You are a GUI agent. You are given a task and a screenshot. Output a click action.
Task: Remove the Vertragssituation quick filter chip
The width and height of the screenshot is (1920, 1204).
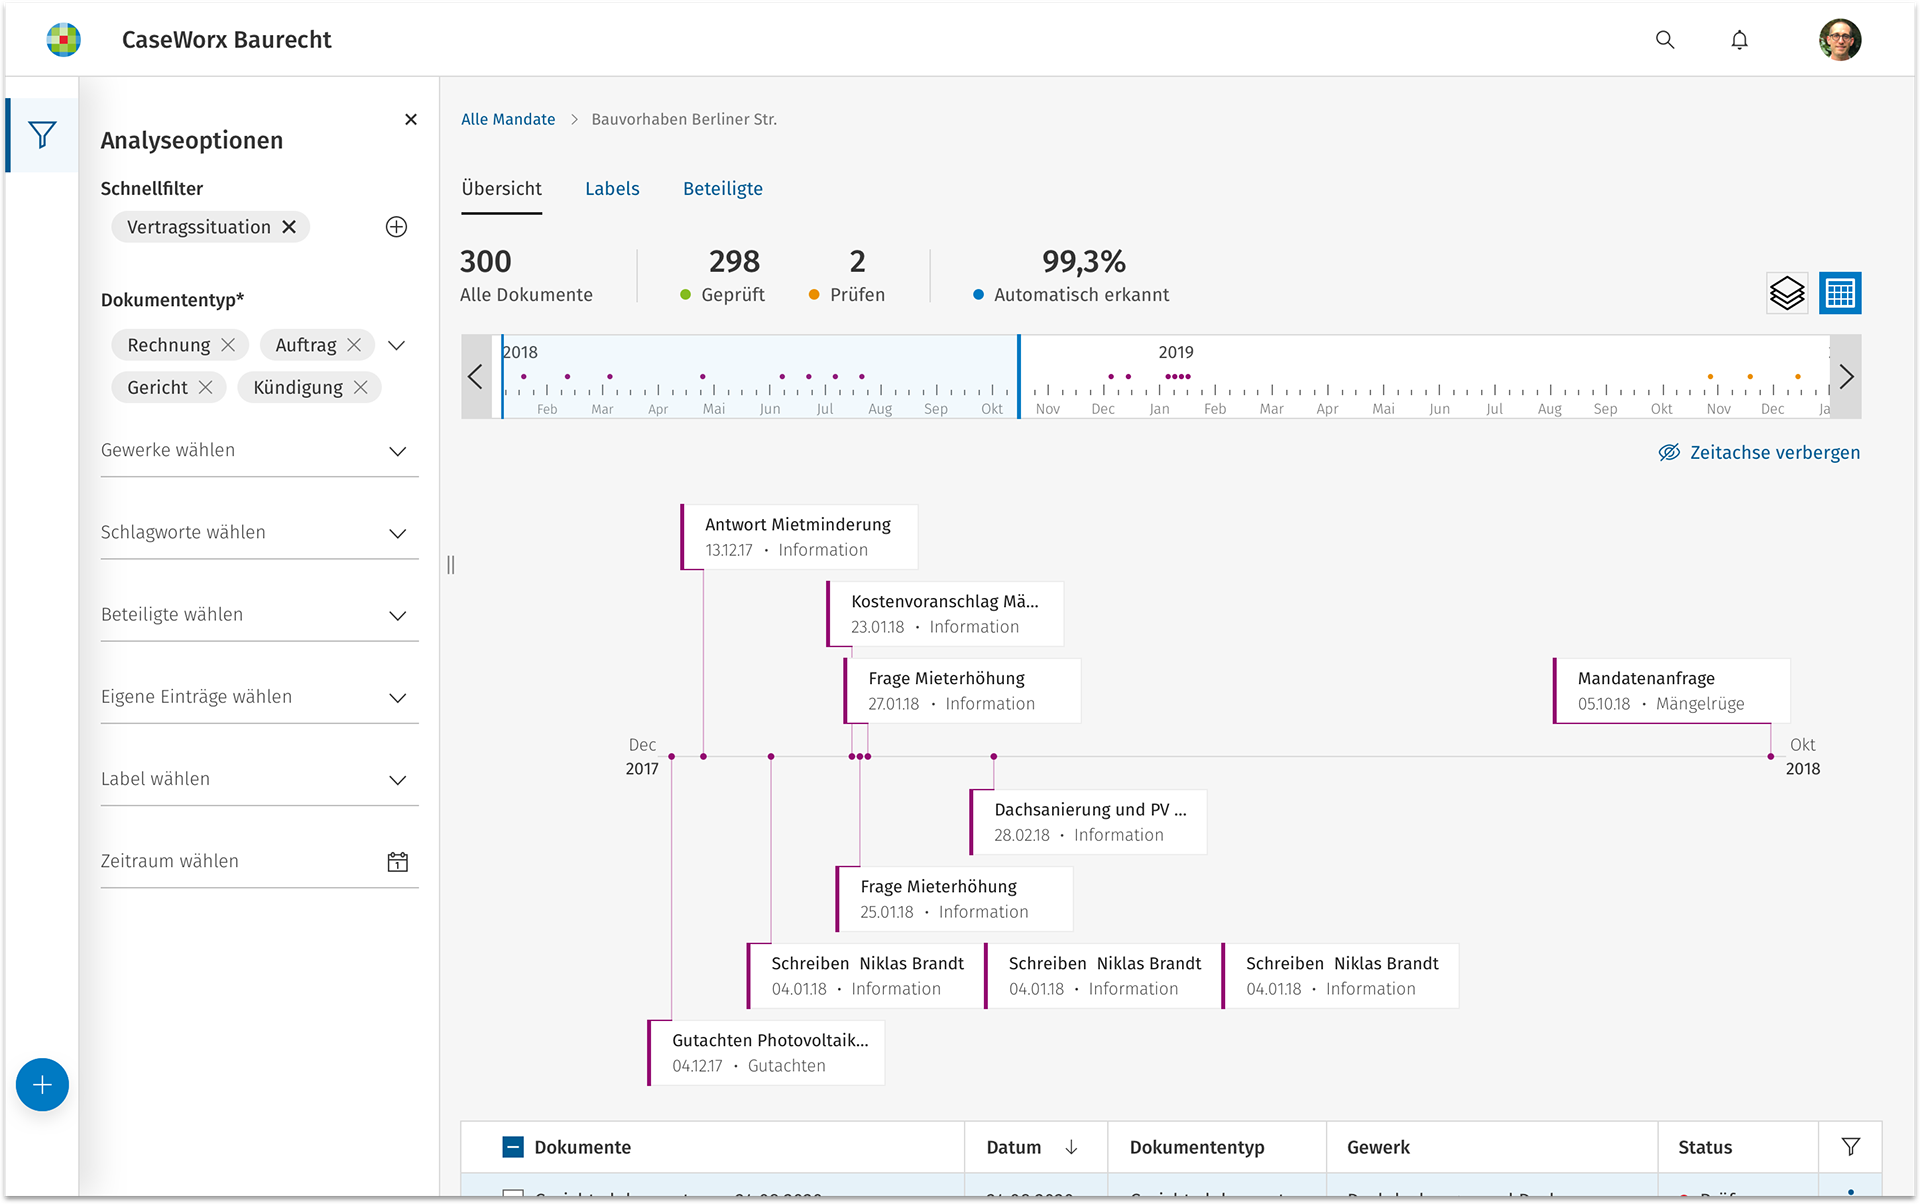pos(289,227)
